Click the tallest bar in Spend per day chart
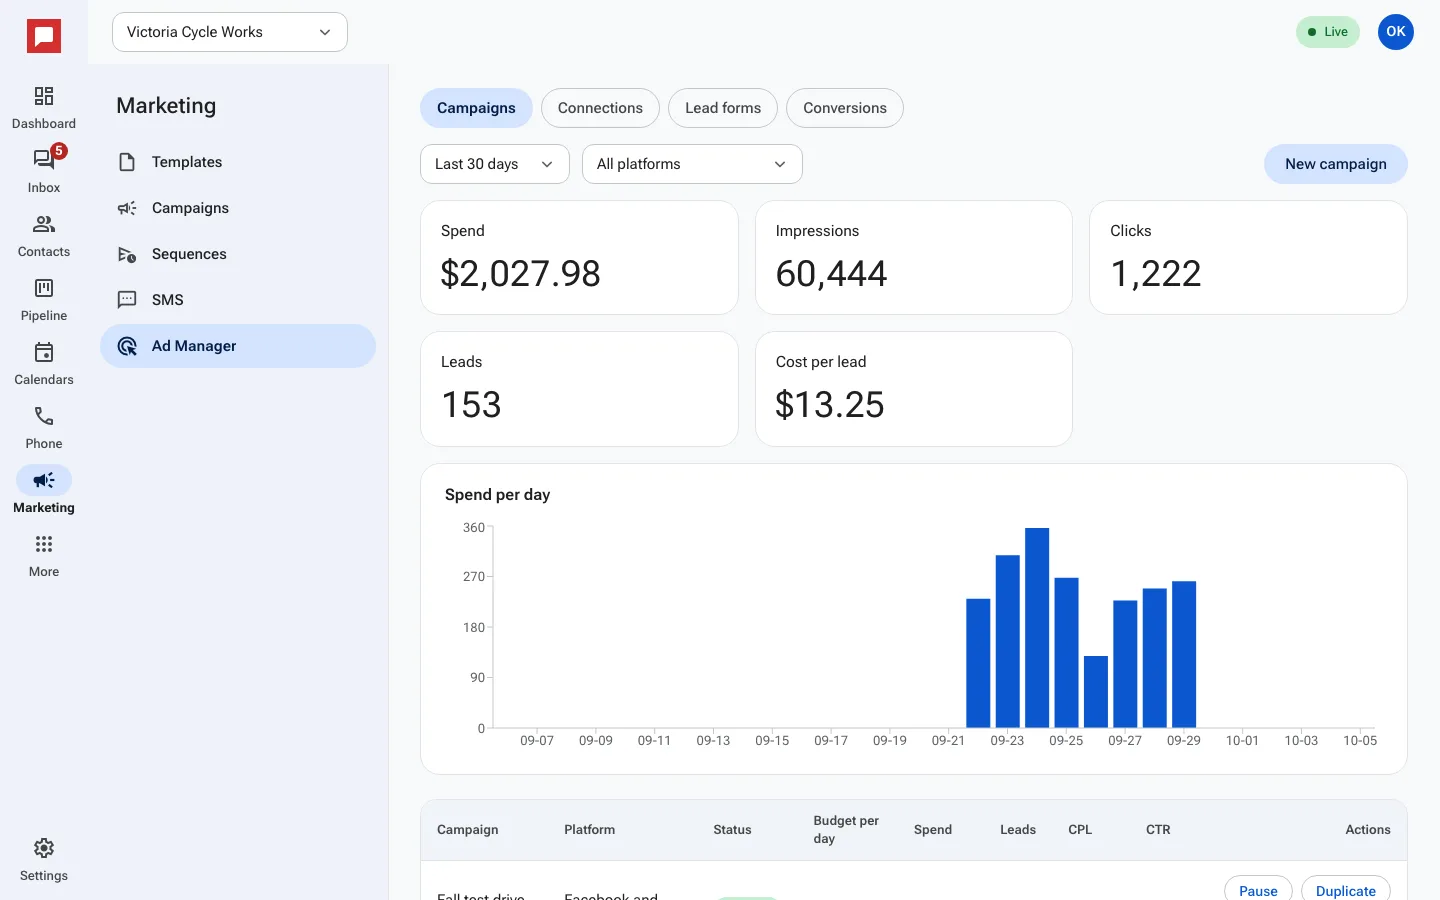This screenshot has width=1440, height=900. coord(1037,628)
